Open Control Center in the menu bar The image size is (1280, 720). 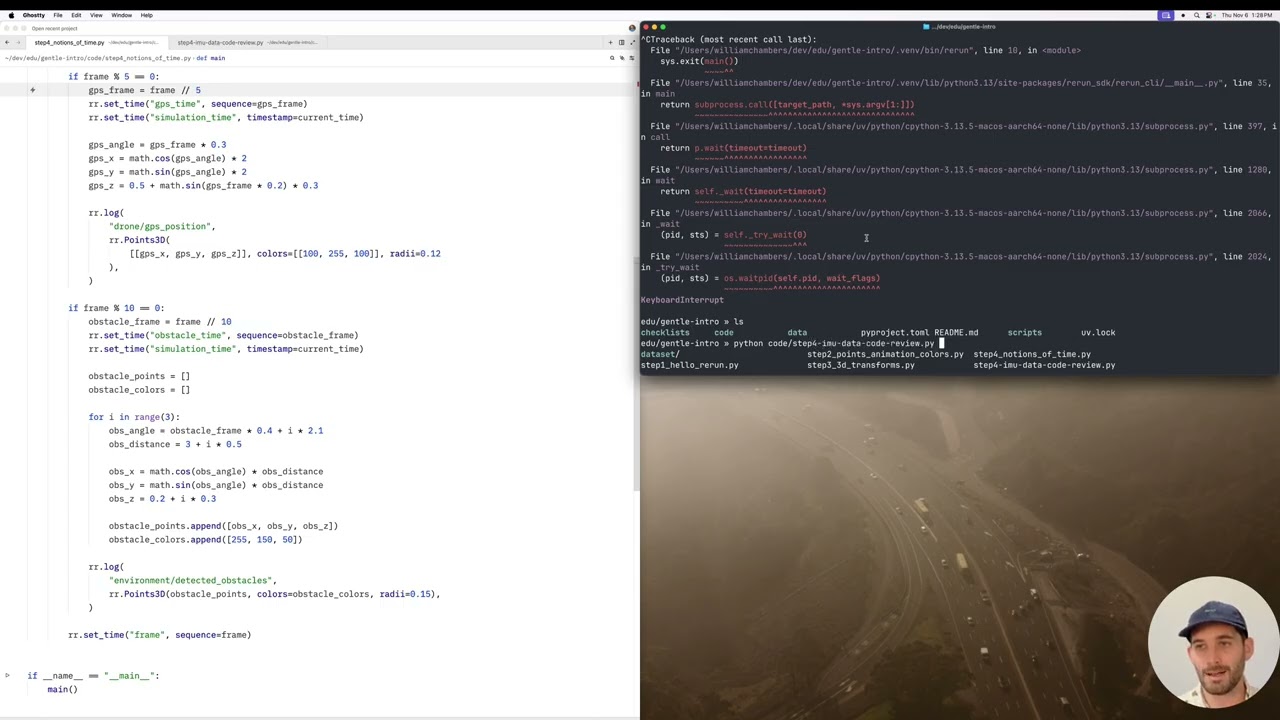(x=1209, y=15)
